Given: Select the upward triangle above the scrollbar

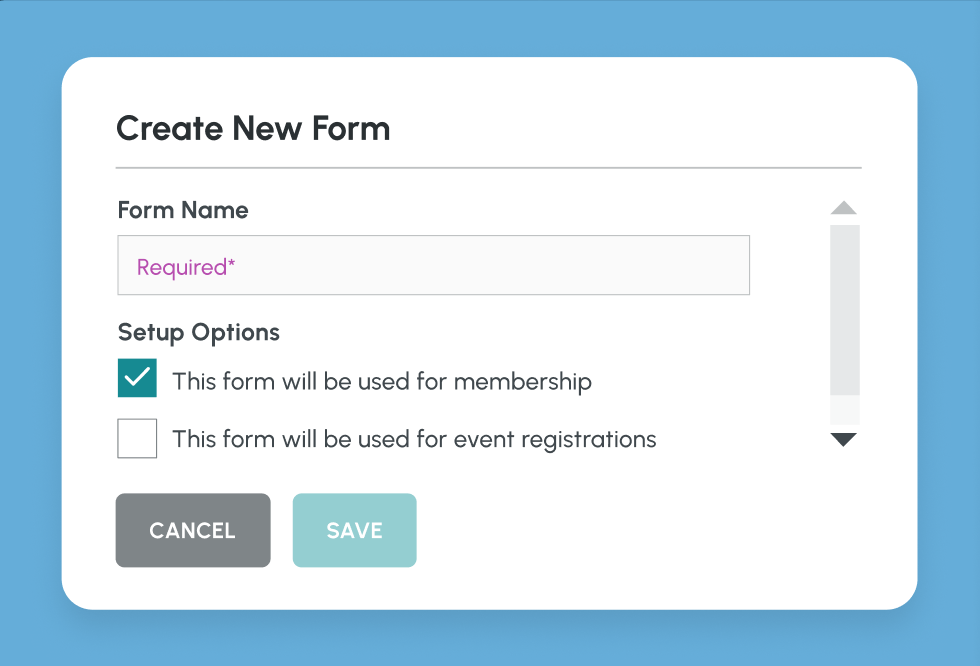Looking at the screenshot, I should 843,207.
